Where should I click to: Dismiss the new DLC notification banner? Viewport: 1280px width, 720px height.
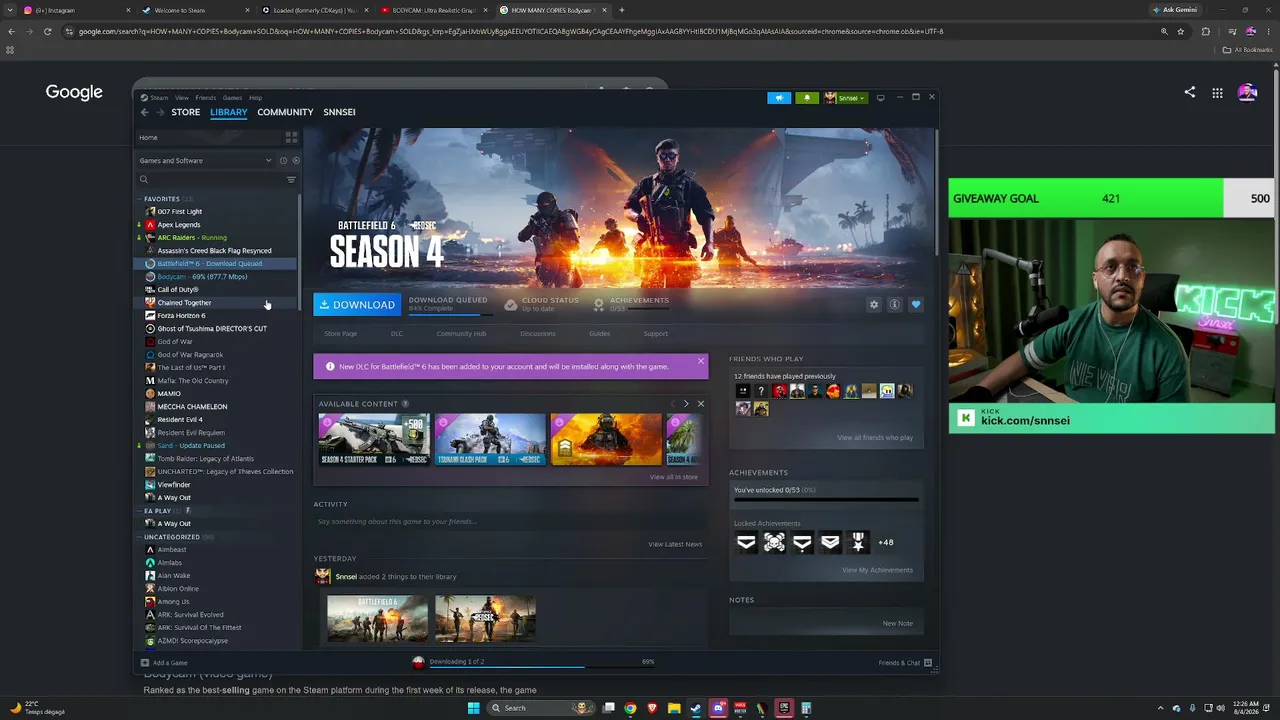[701, 360]
